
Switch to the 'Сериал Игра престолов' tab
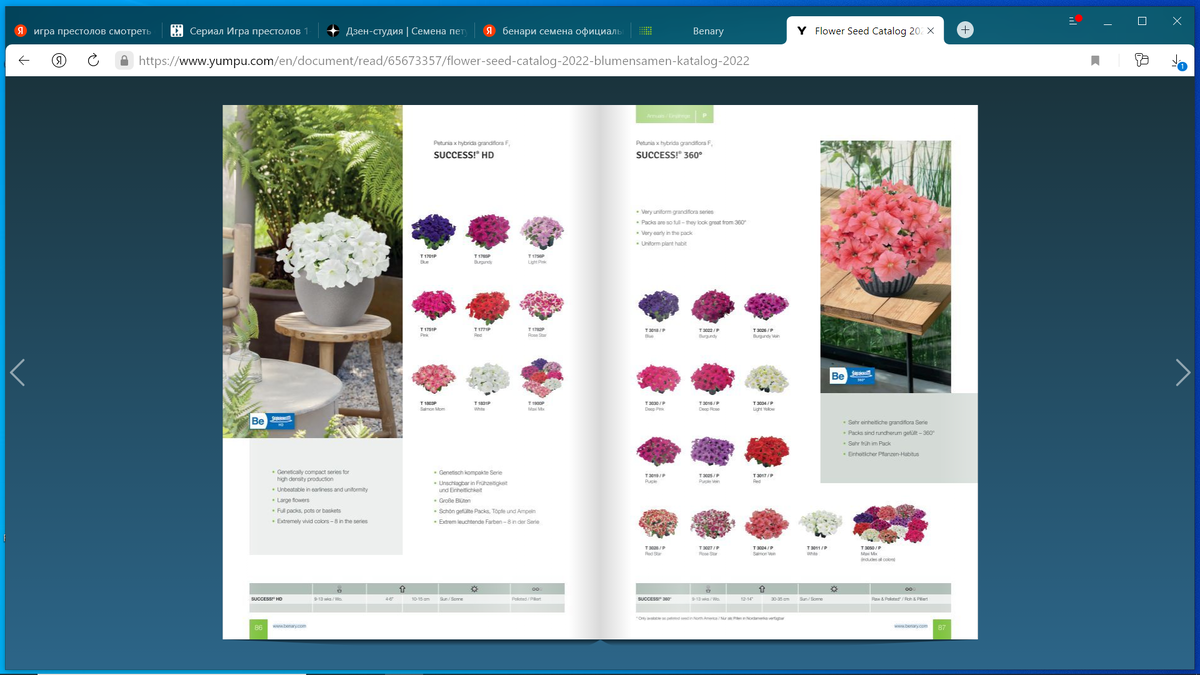point(239,31)
